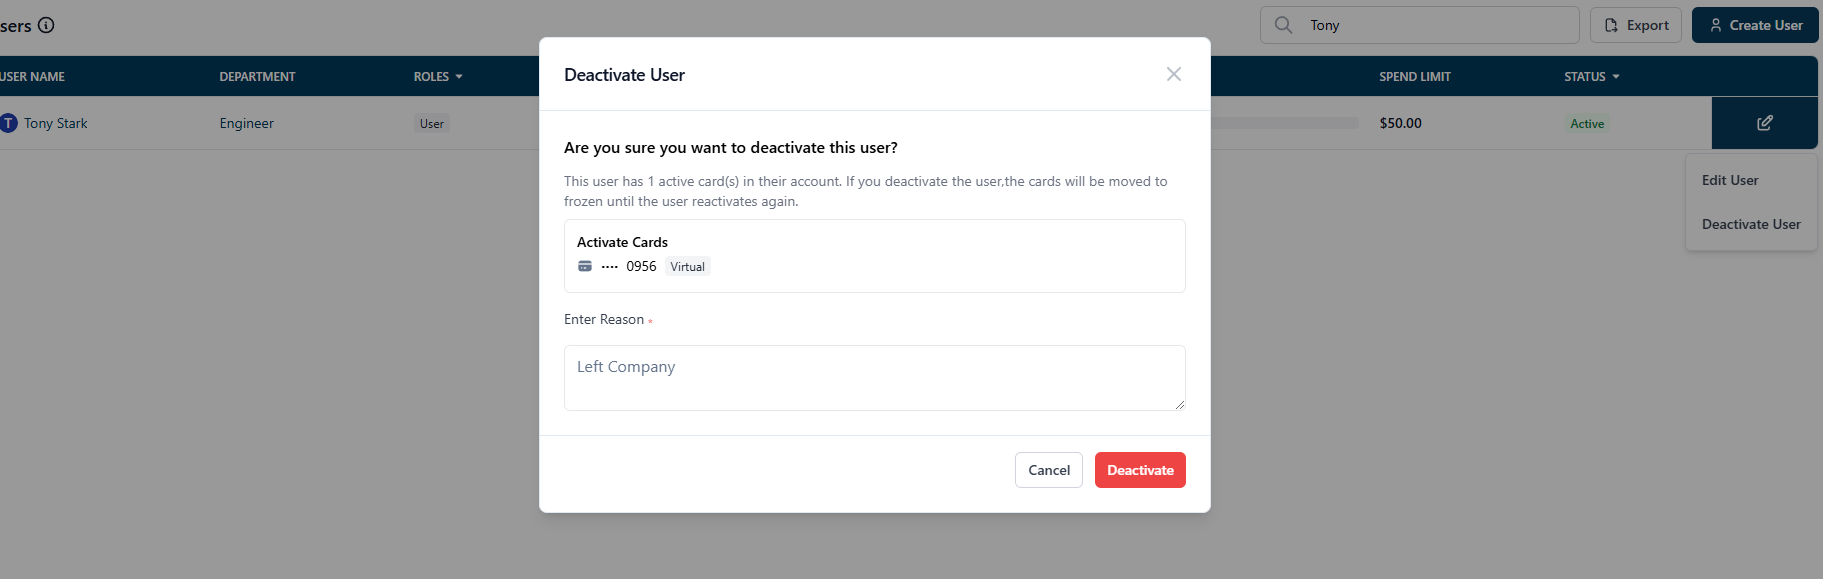Click the Create User button
Screen dimensions: 1823x579
(x=1755, y=25)
